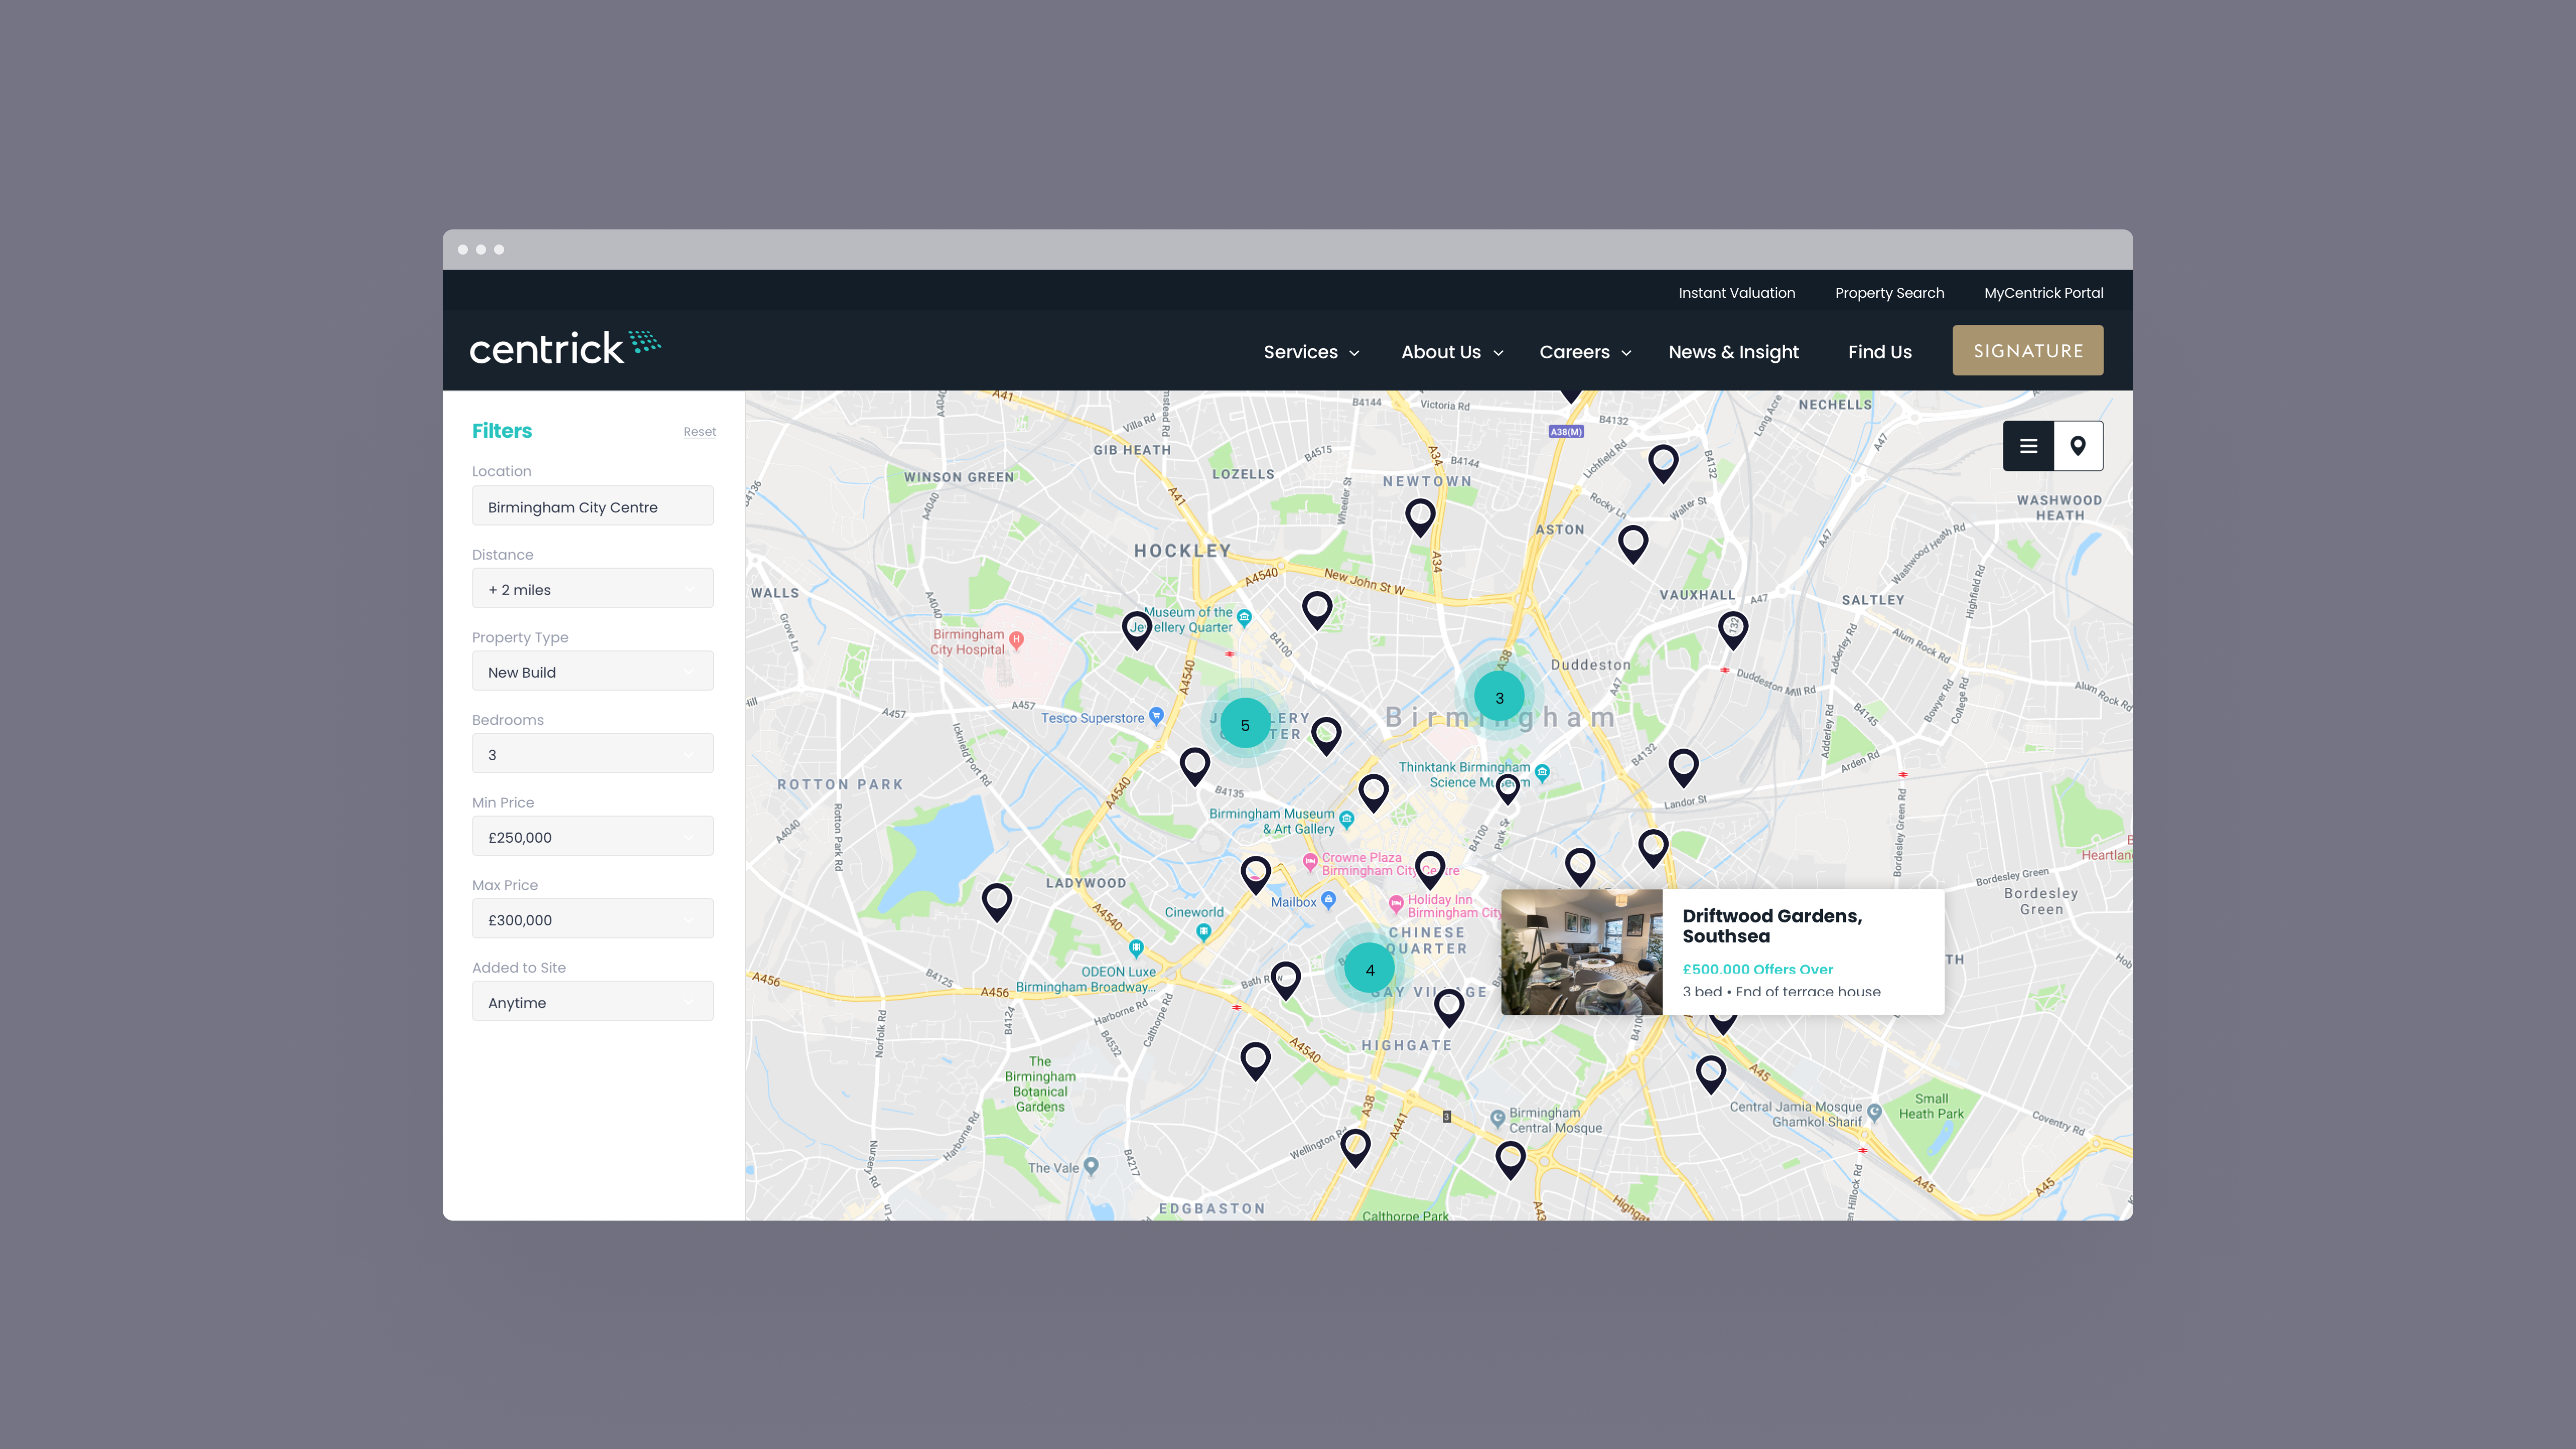Open the Instant Valuation link
2576x1449 pixels.
[x=1736, y=293]
